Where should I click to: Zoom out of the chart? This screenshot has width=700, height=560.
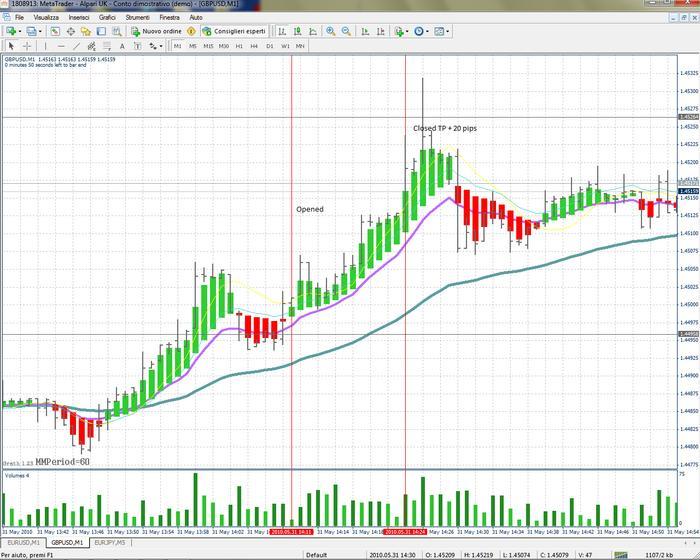346,31
